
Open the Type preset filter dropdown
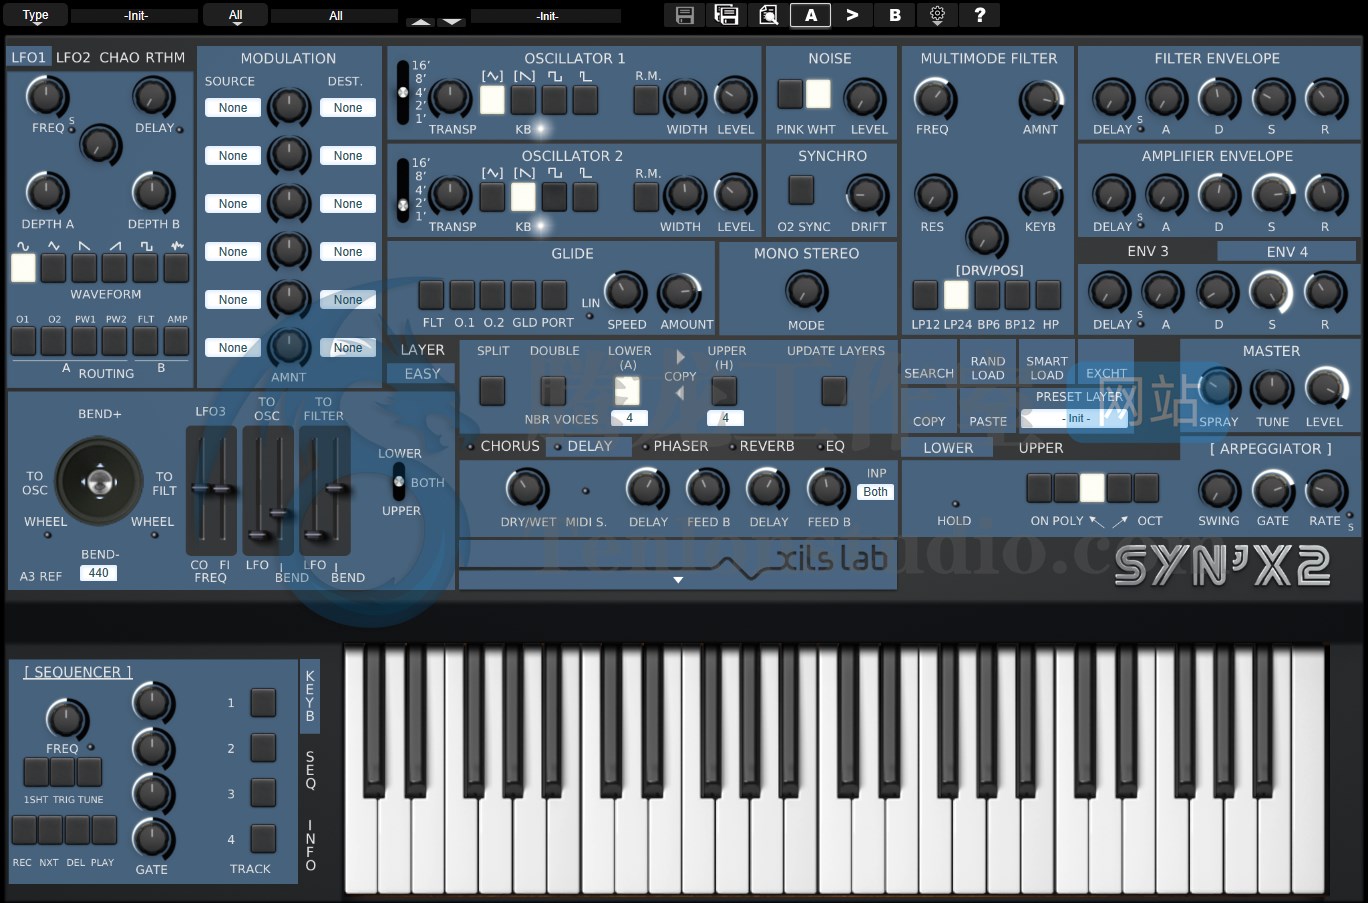pos(35,15)
